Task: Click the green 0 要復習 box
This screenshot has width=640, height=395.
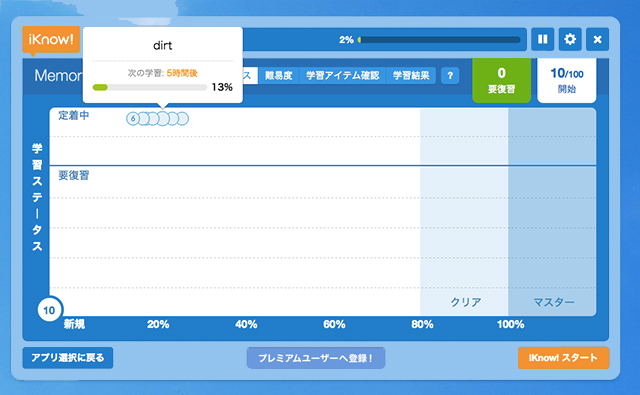Action: [502, 80]
